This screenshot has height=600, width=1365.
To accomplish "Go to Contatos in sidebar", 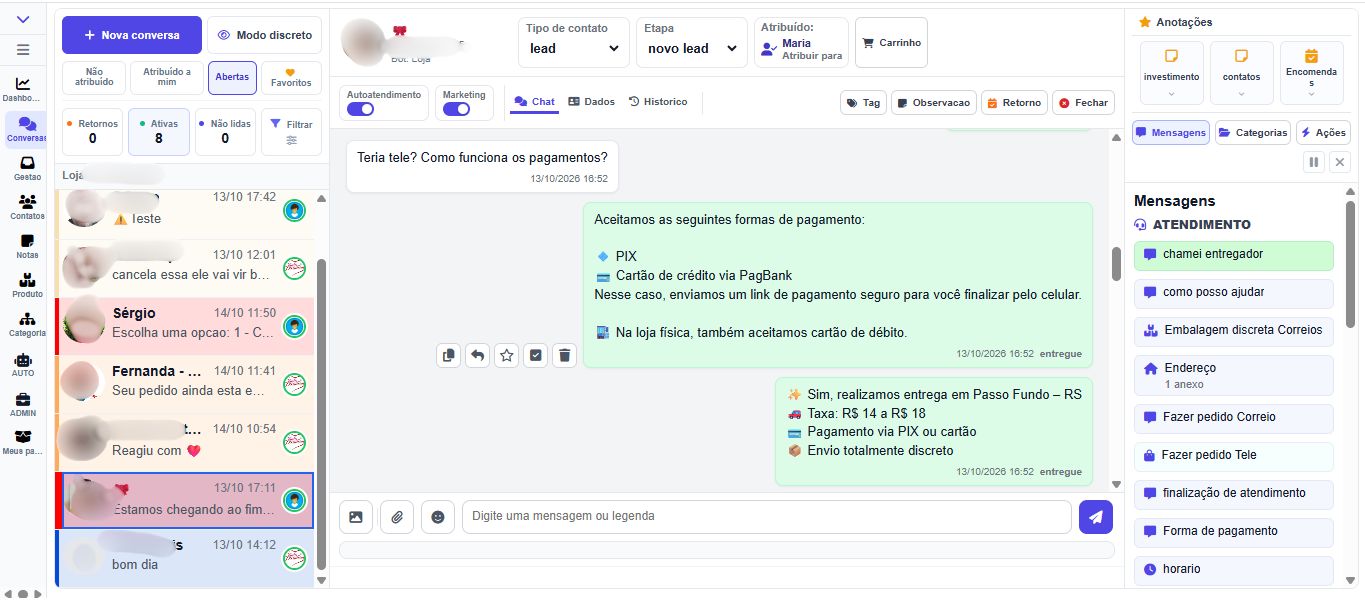I will [x=27, y=207].
